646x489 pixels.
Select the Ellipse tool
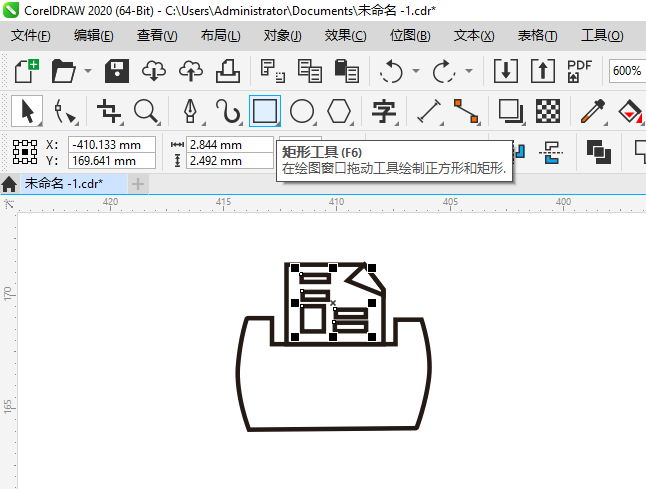302,111
